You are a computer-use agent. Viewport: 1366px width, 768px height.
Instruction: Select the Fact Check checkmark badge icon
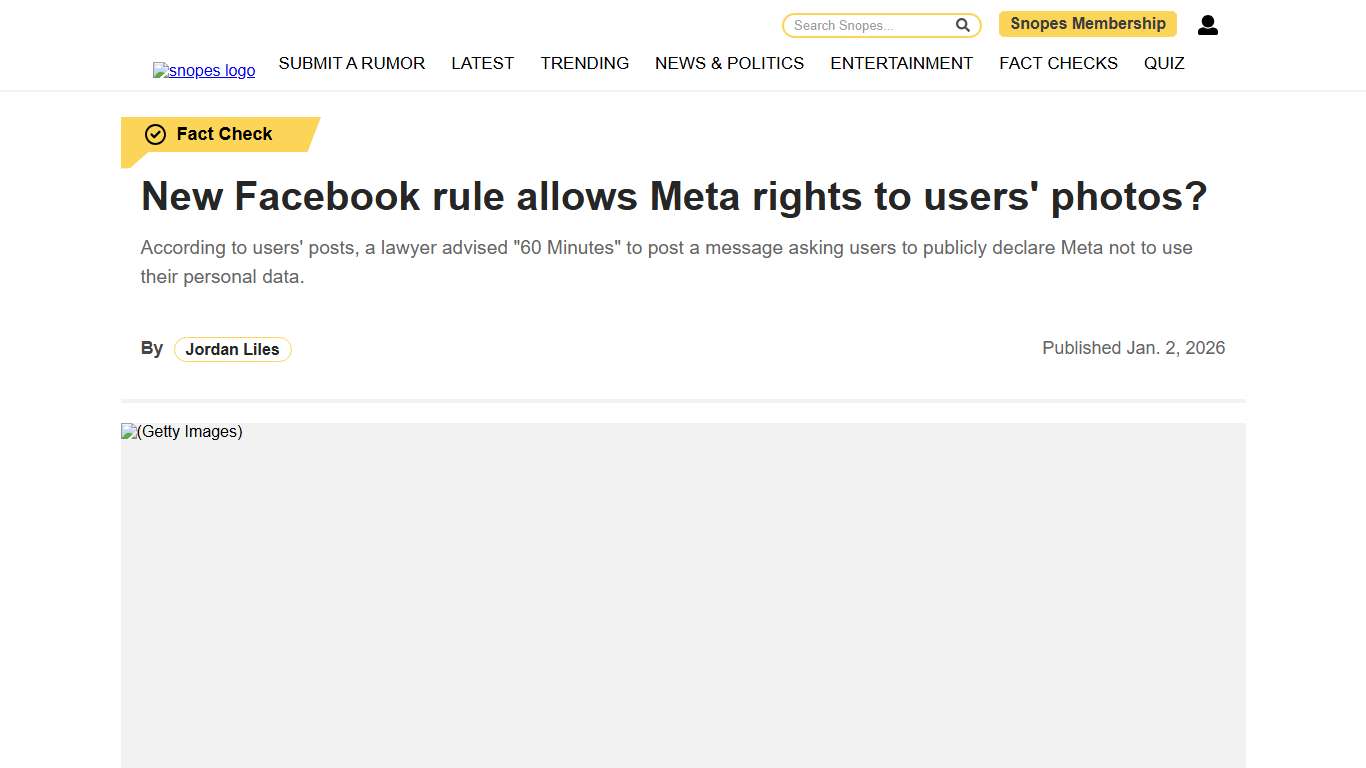tap(155, 133)
